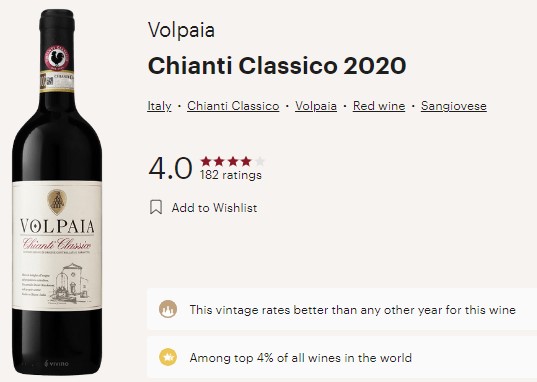The height and width of the screenshot is (382, 537).
Task: Click the 182 ratings count
Action: pos(231,175)
